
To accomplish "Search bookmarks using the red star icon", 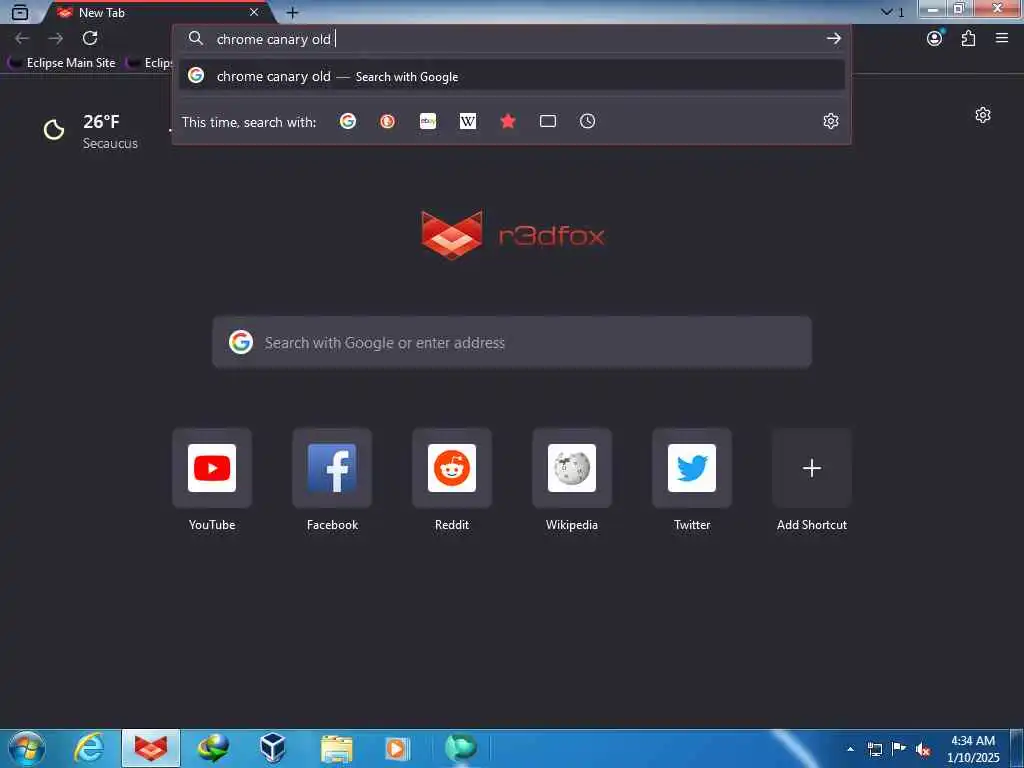I will pos(507,121).
